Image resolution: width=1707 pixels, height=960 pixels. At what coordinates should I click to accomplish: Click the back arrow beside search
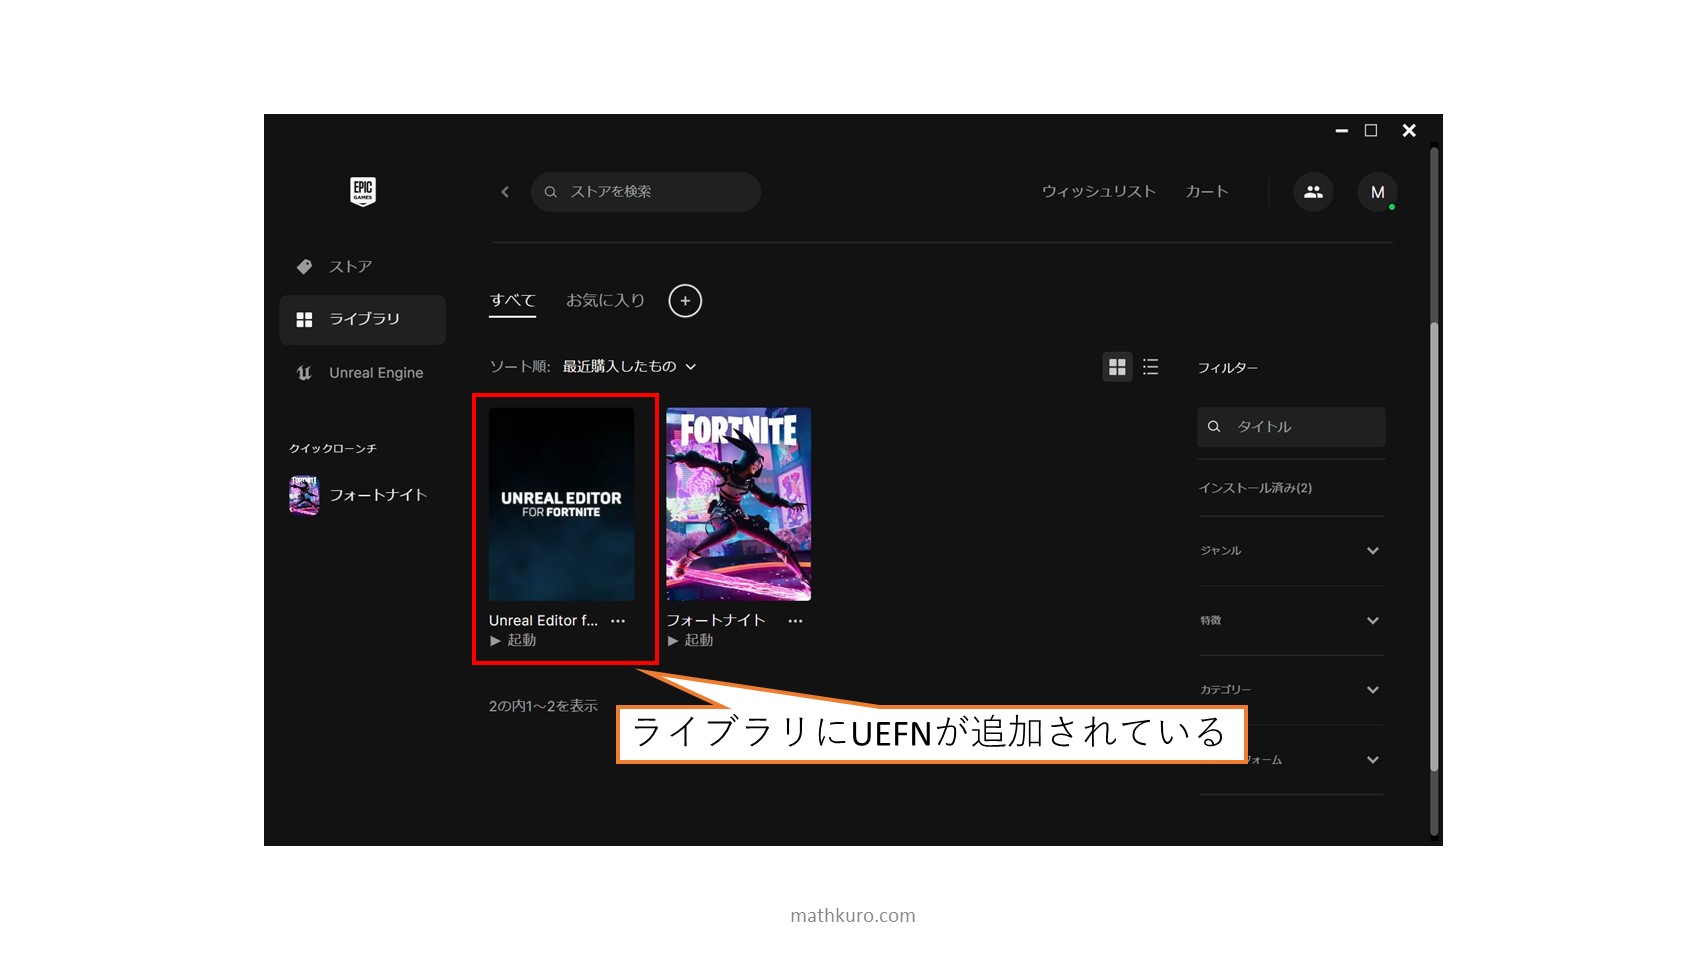pos(505,192)
